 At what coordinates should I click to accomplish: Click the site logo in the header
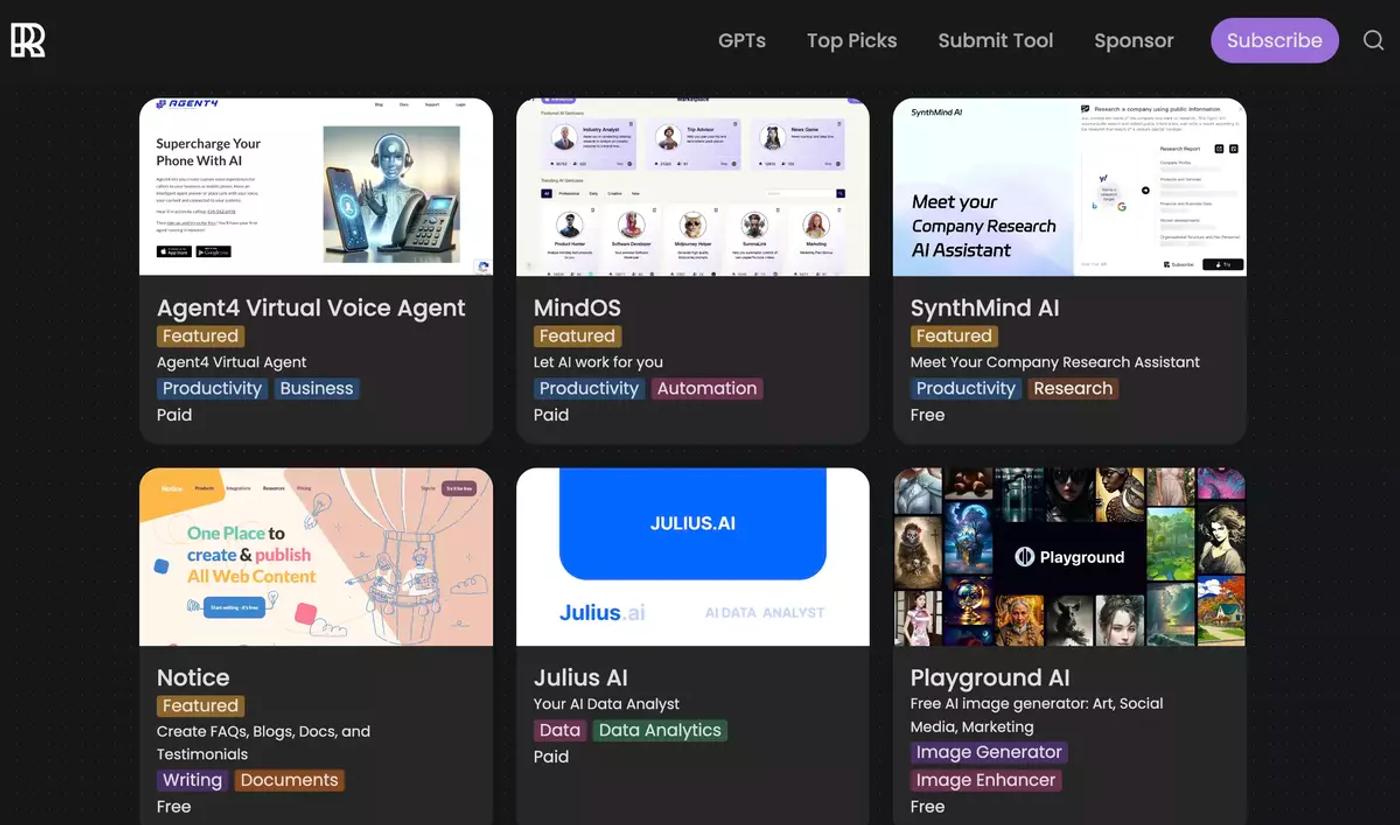28,40
